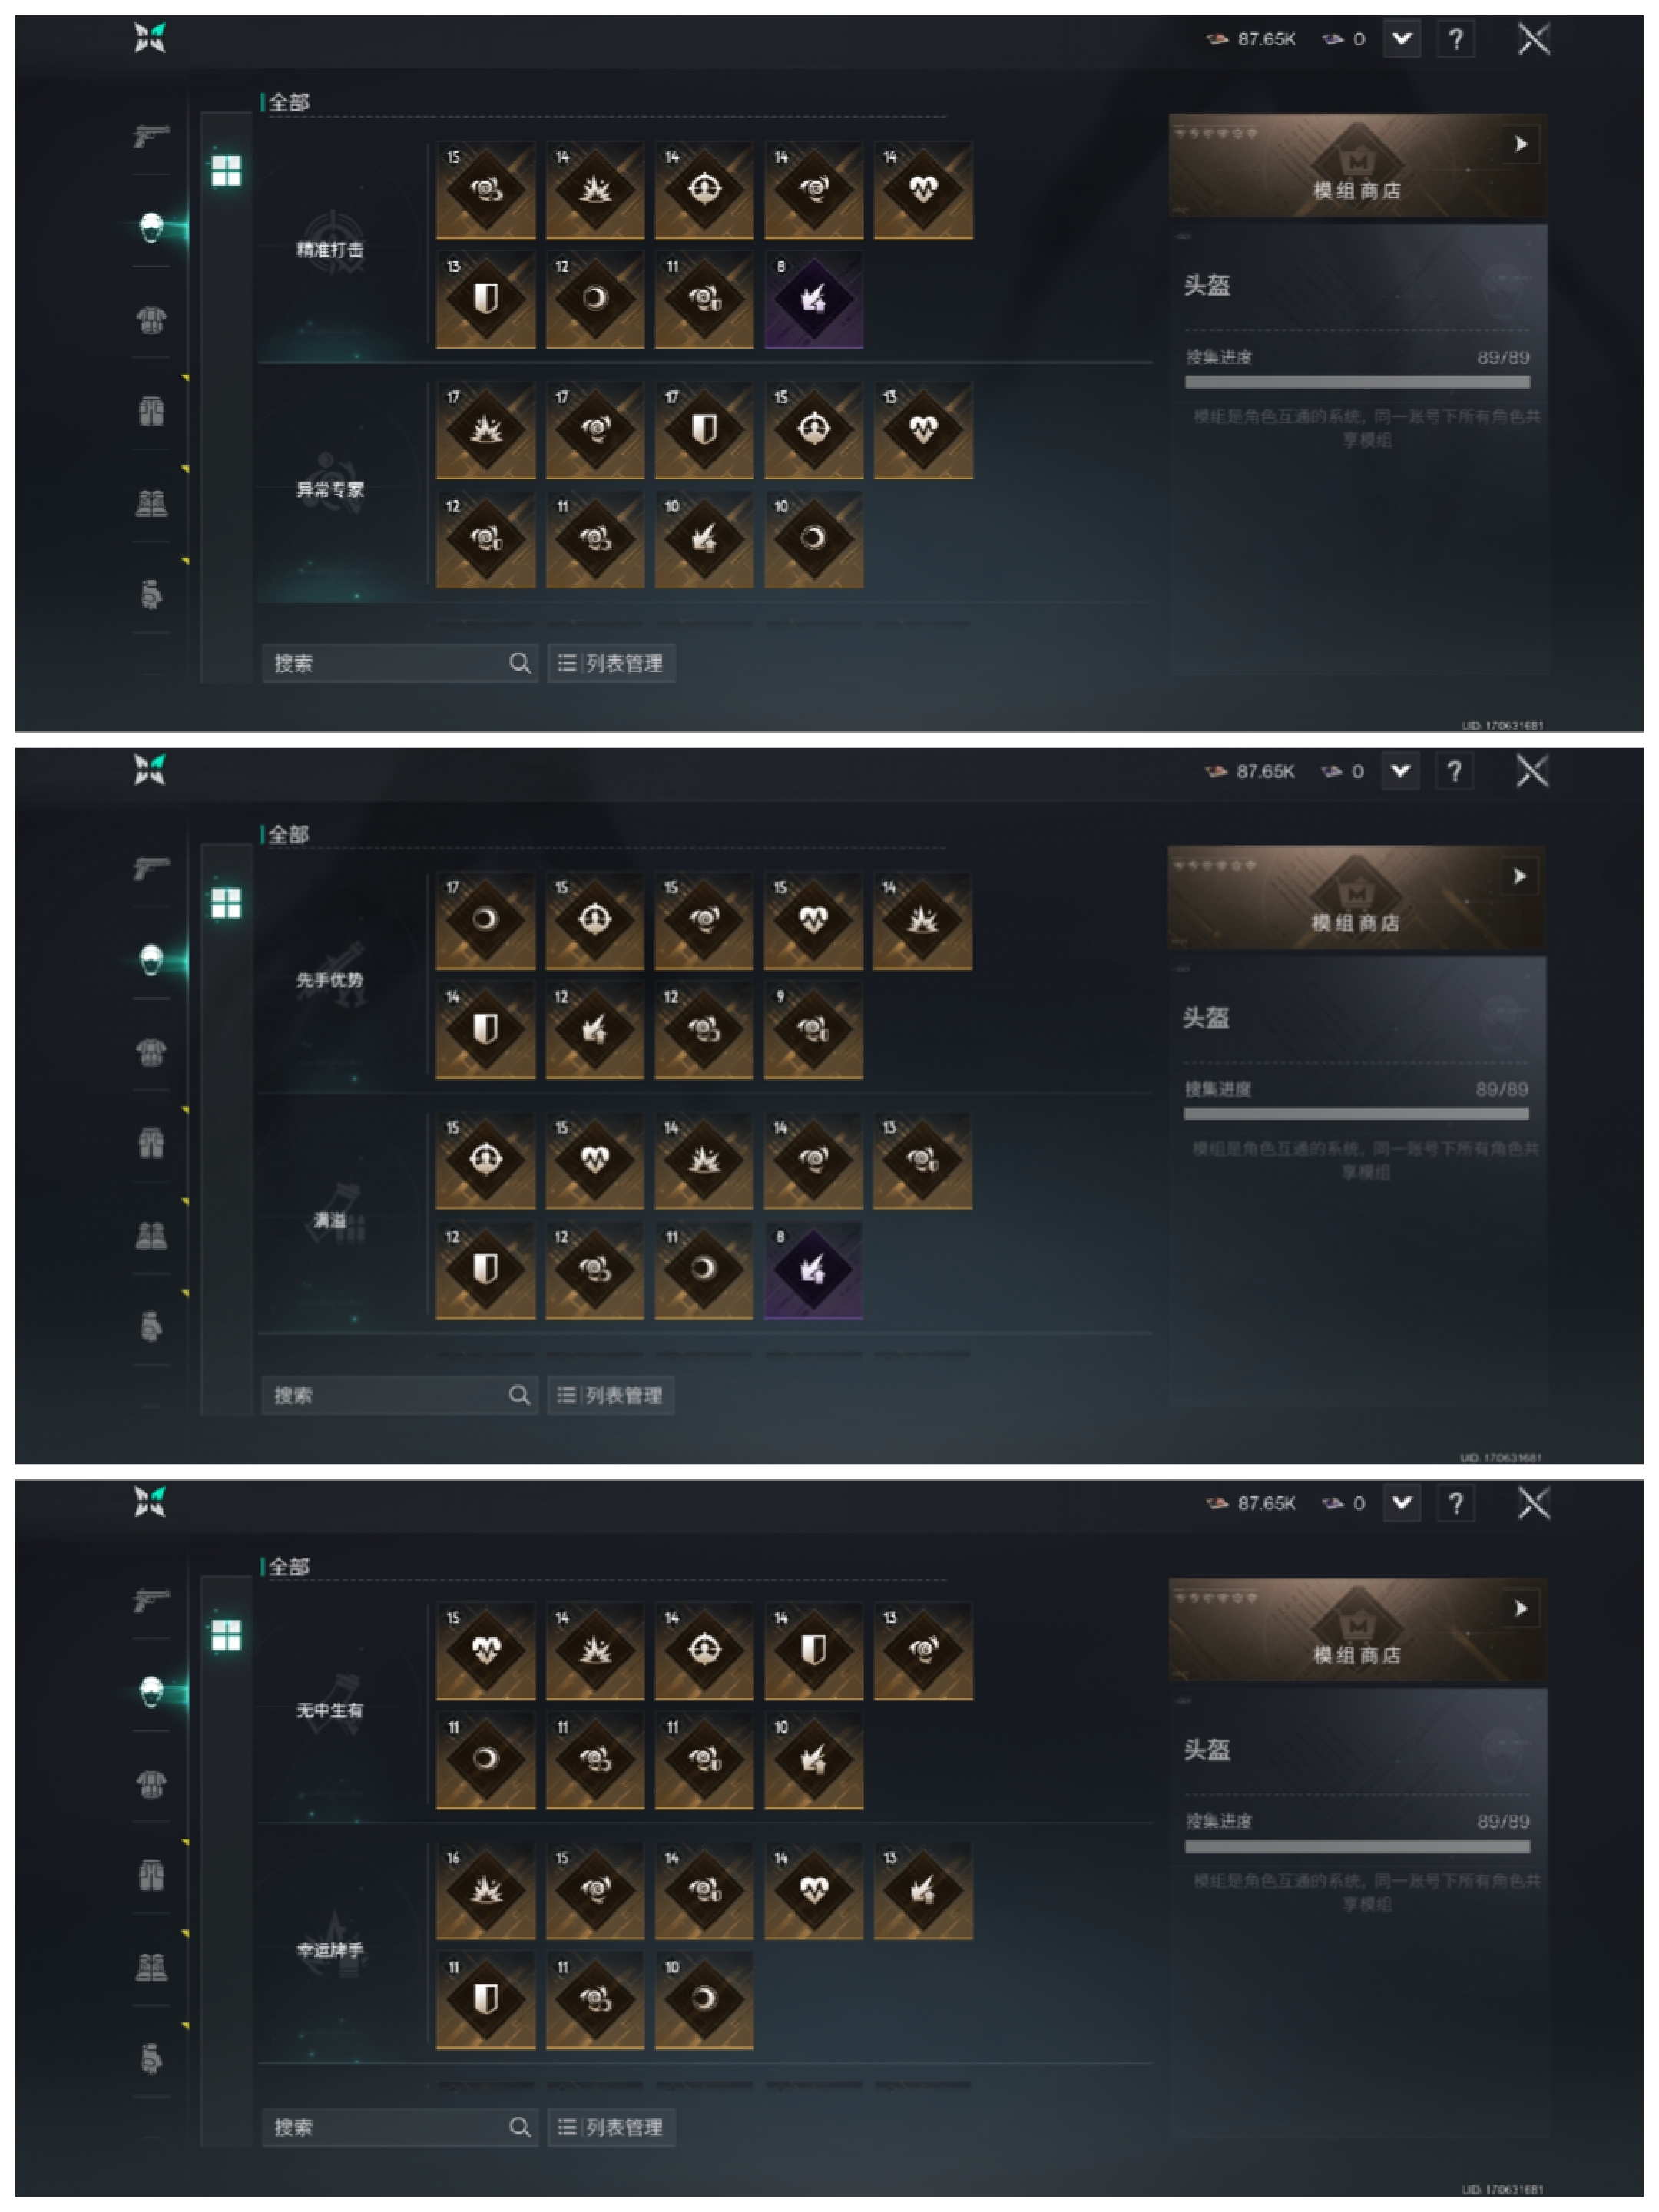This screenshot has width=1659, height=2212.
Task: Click the level 9 module in 先手优势 group
Action: (813, 1029)
